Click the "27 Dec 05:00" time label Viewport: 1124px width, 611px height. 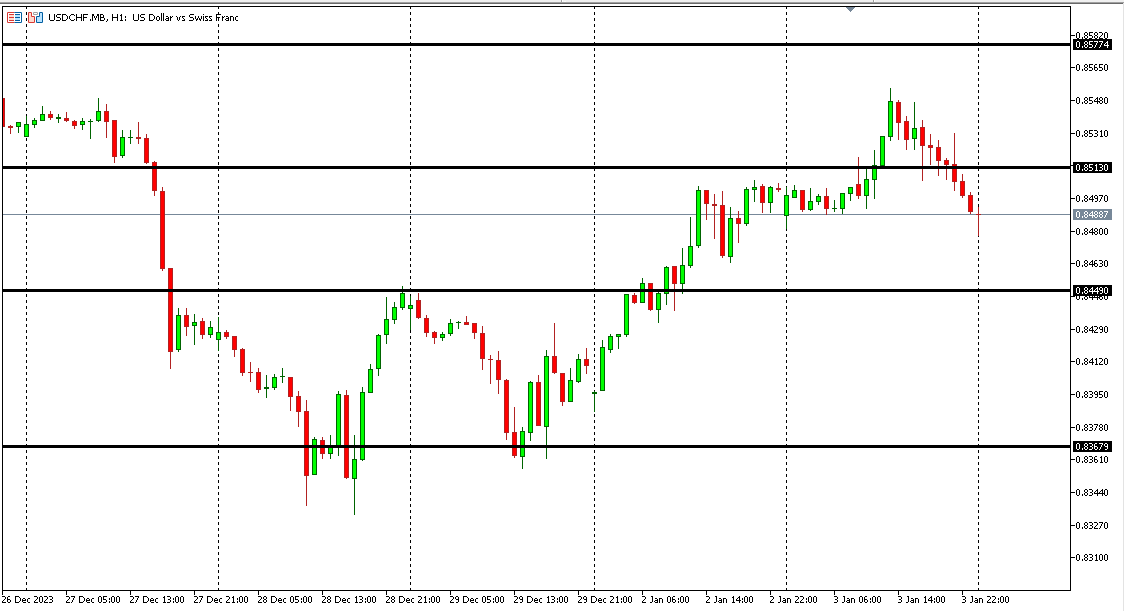92,600
